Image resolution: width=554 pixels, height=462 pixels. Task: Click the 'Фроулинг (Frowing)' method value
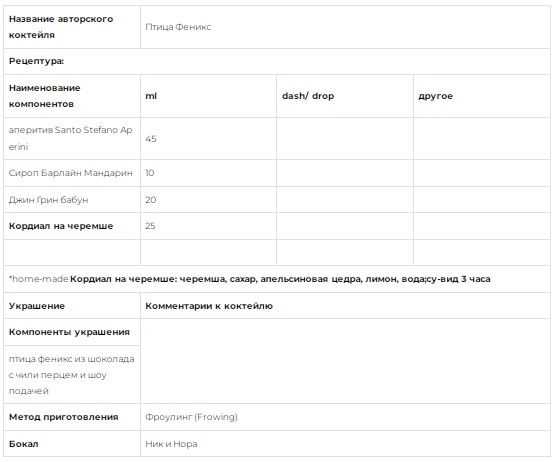[x=191, y=417]
